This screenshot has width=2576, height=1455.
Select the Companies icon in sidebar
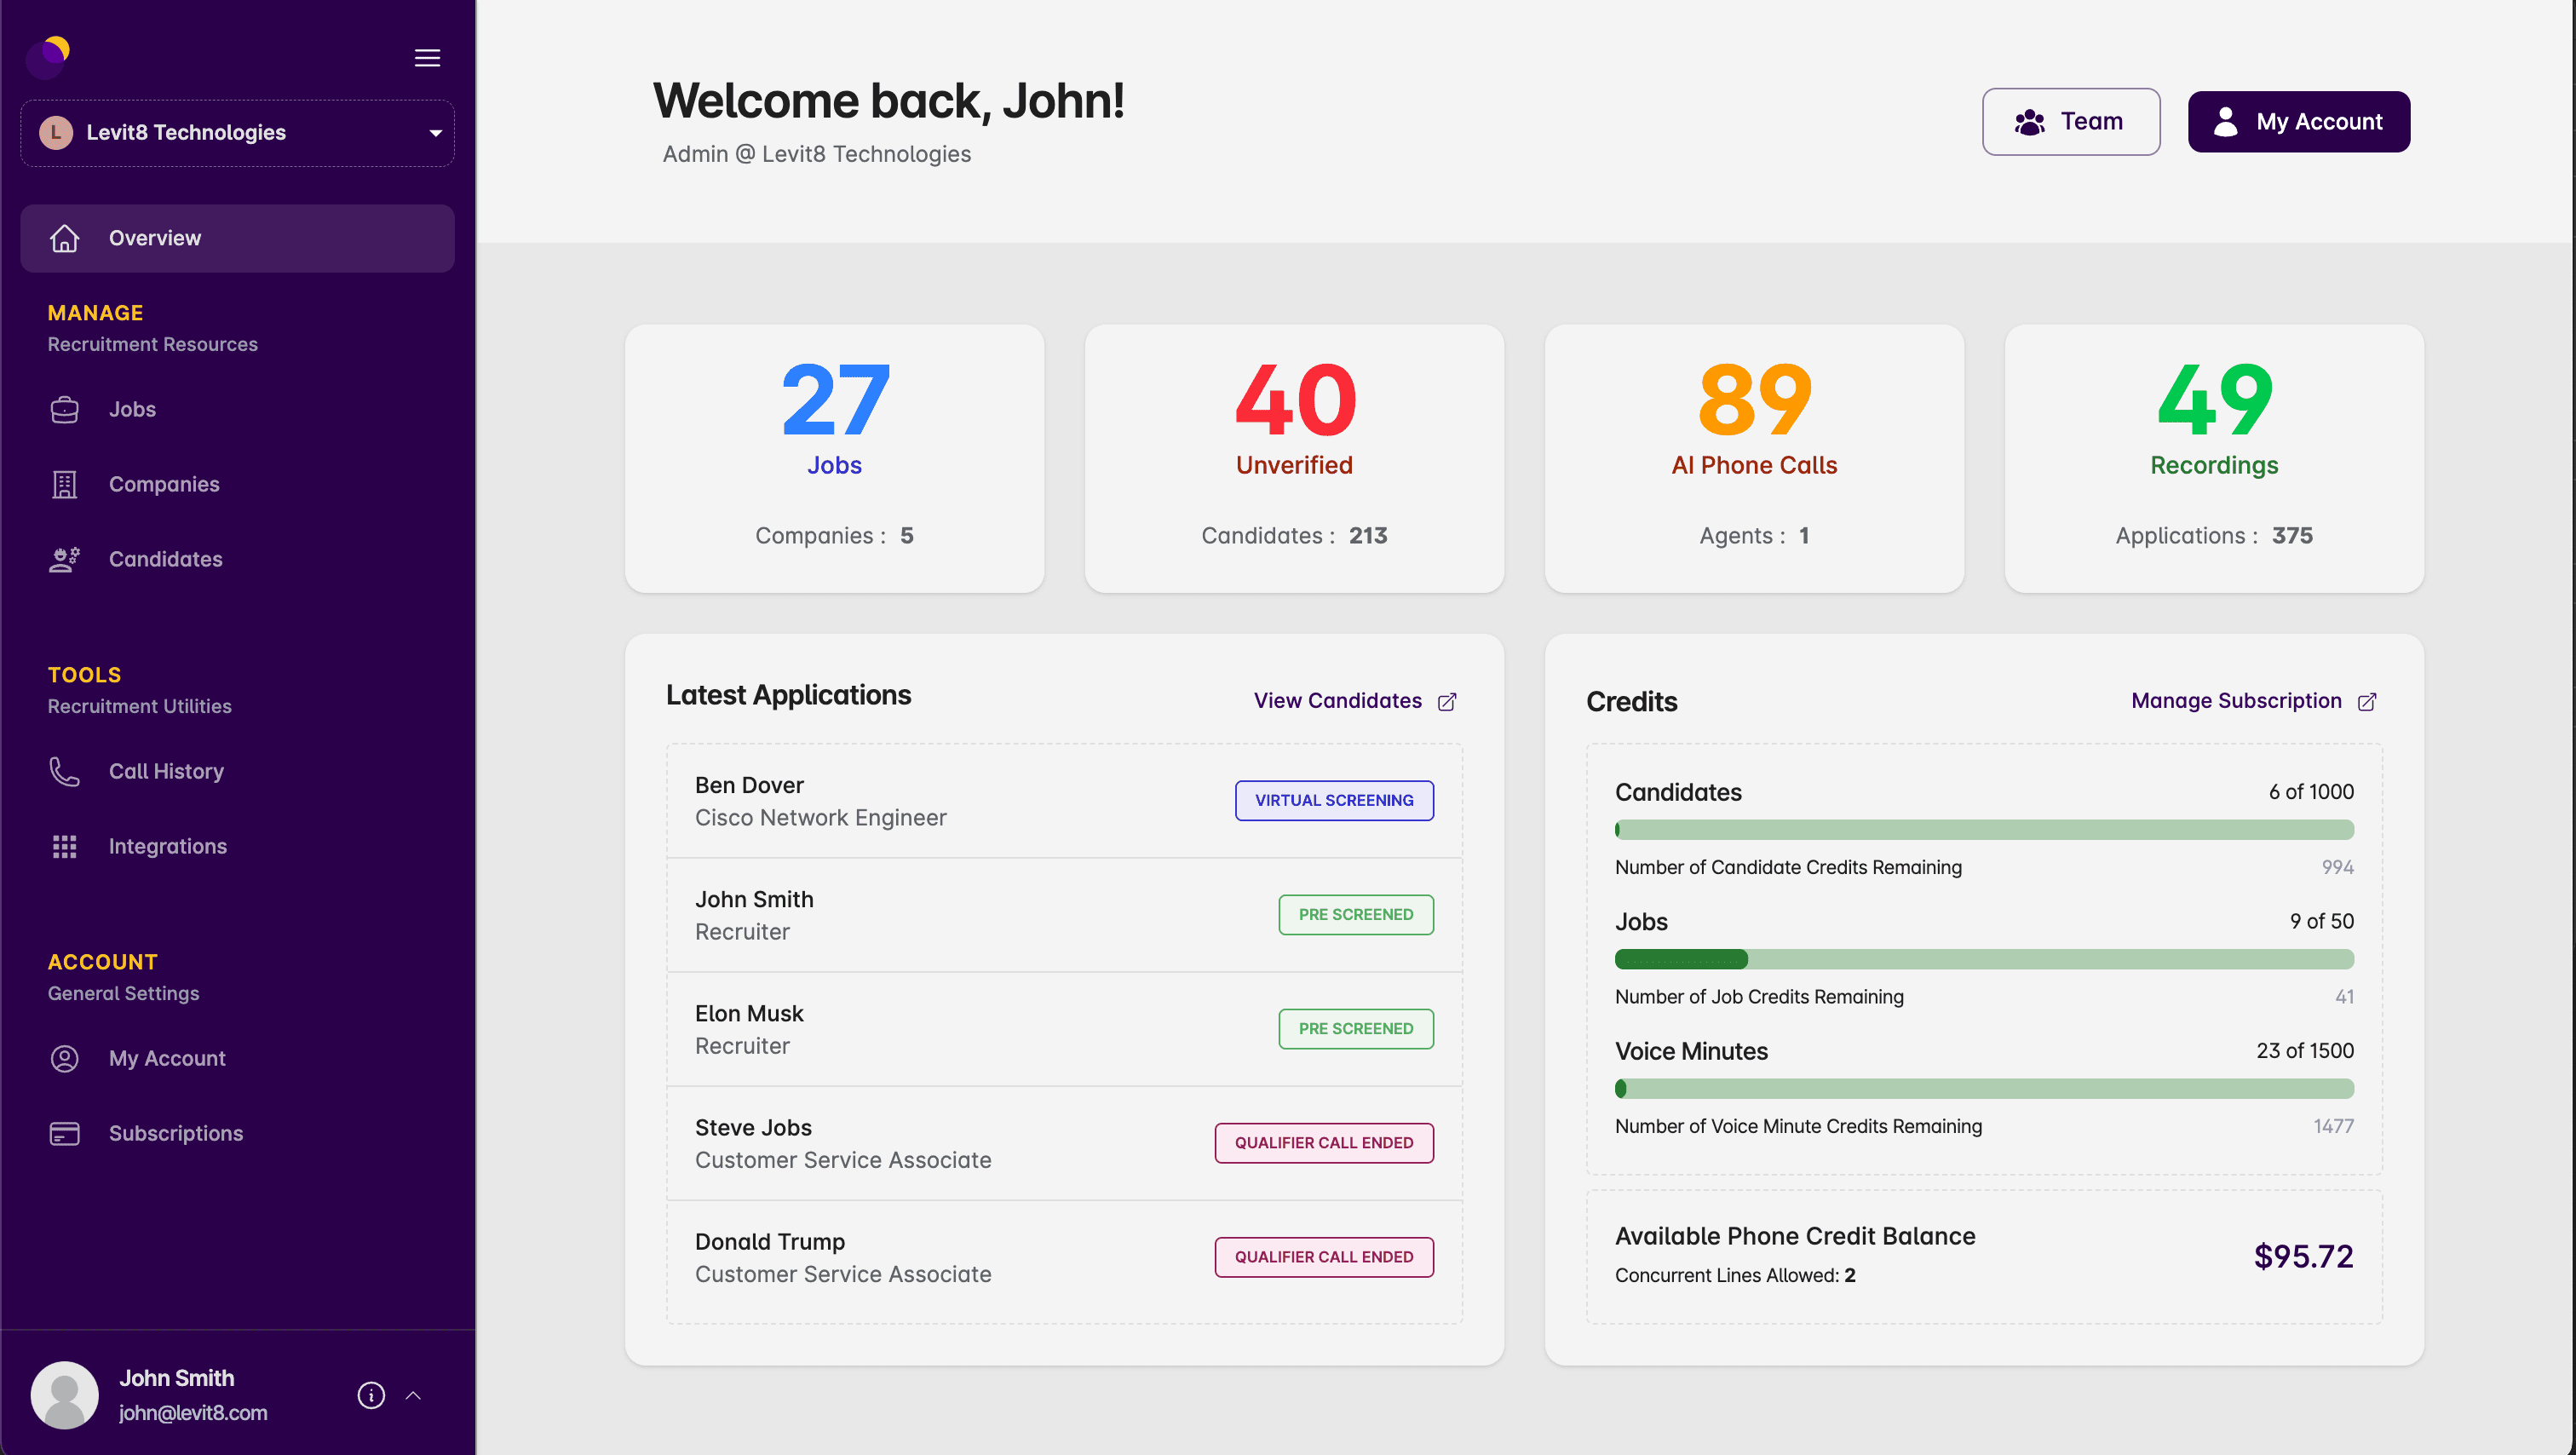point(64,484)
